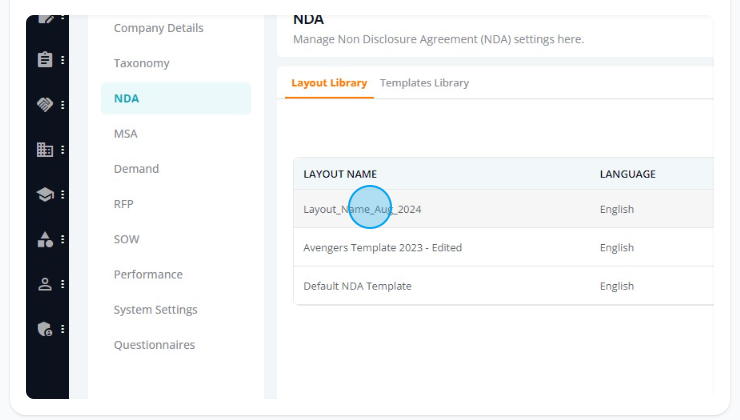Open the Questionnaires settings
Screen dimensions: 740x420
(154, 345)
